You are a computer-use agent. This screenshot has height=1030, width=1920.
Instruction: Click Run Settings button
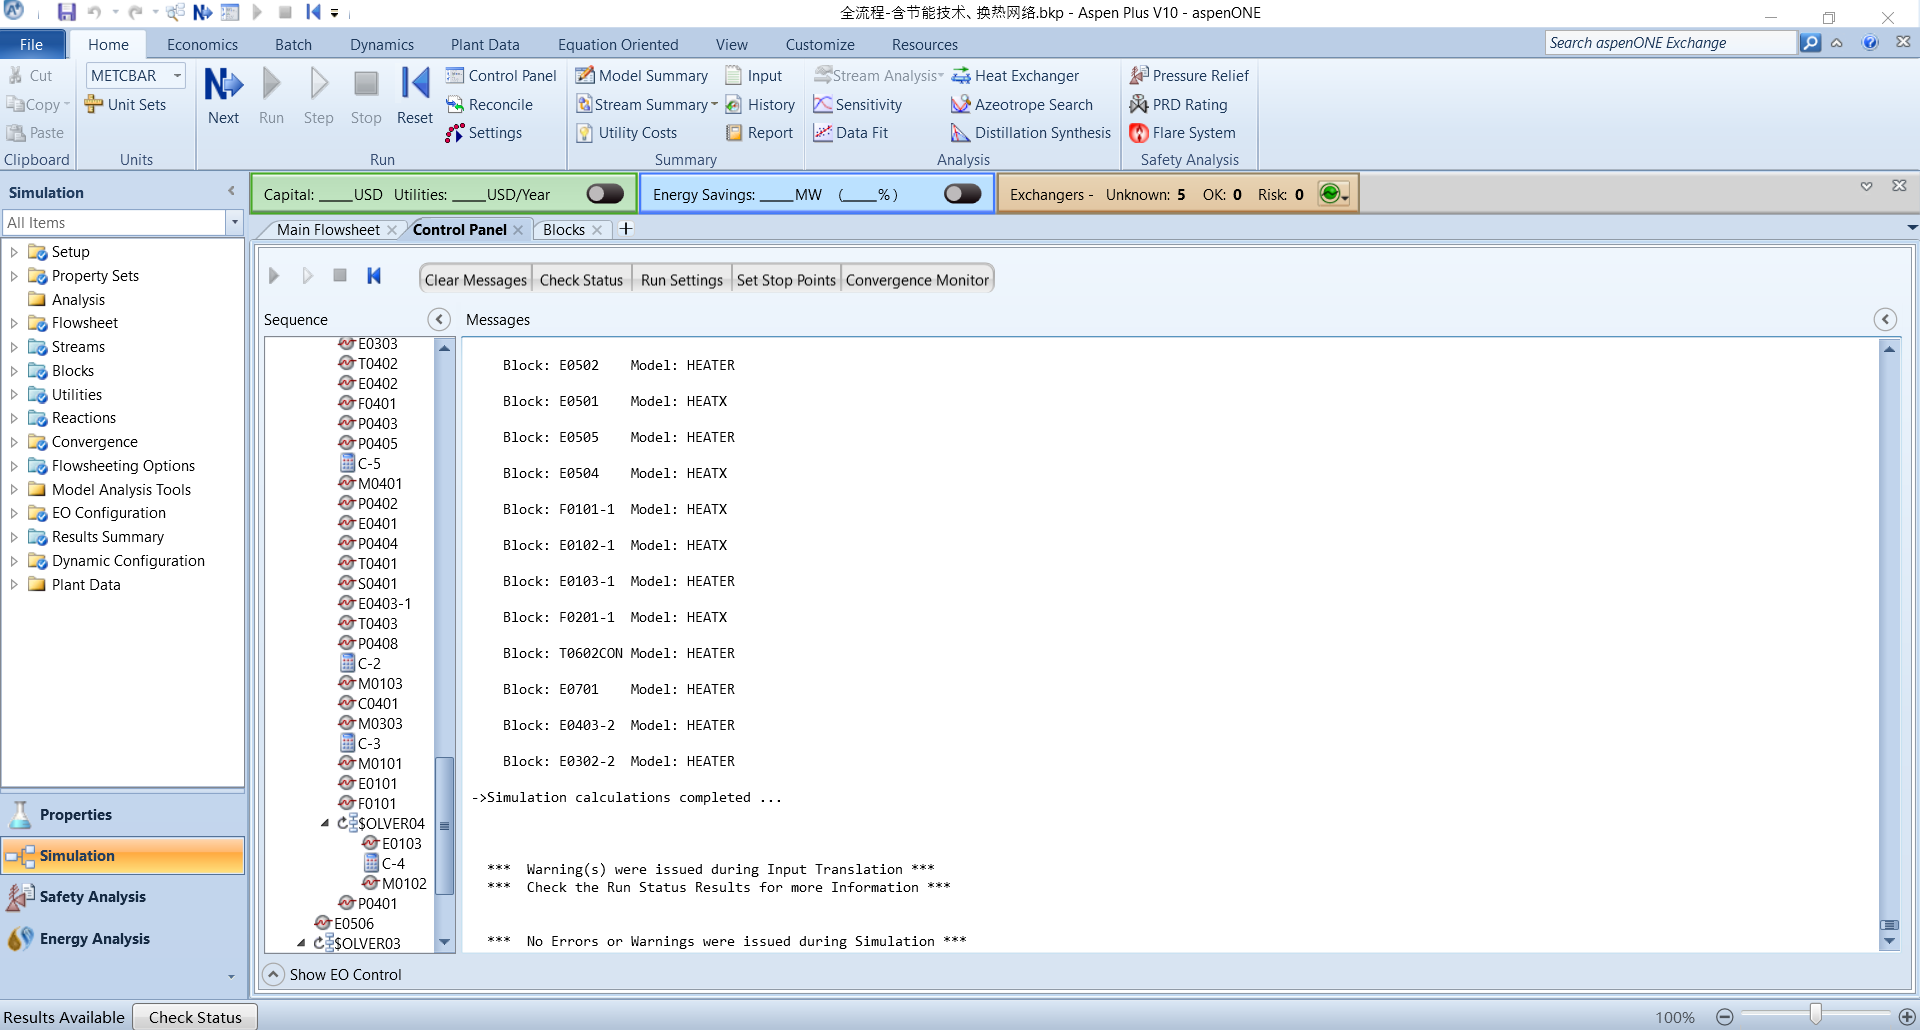click(682, 280)
